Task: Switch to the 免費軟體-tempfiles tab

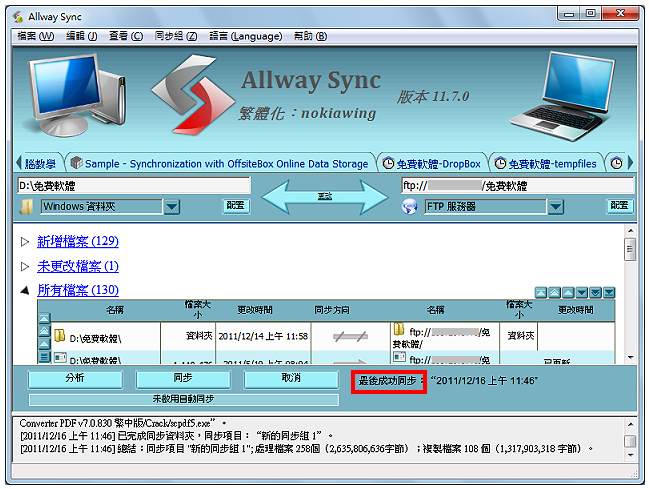Action: click(546, 164)
